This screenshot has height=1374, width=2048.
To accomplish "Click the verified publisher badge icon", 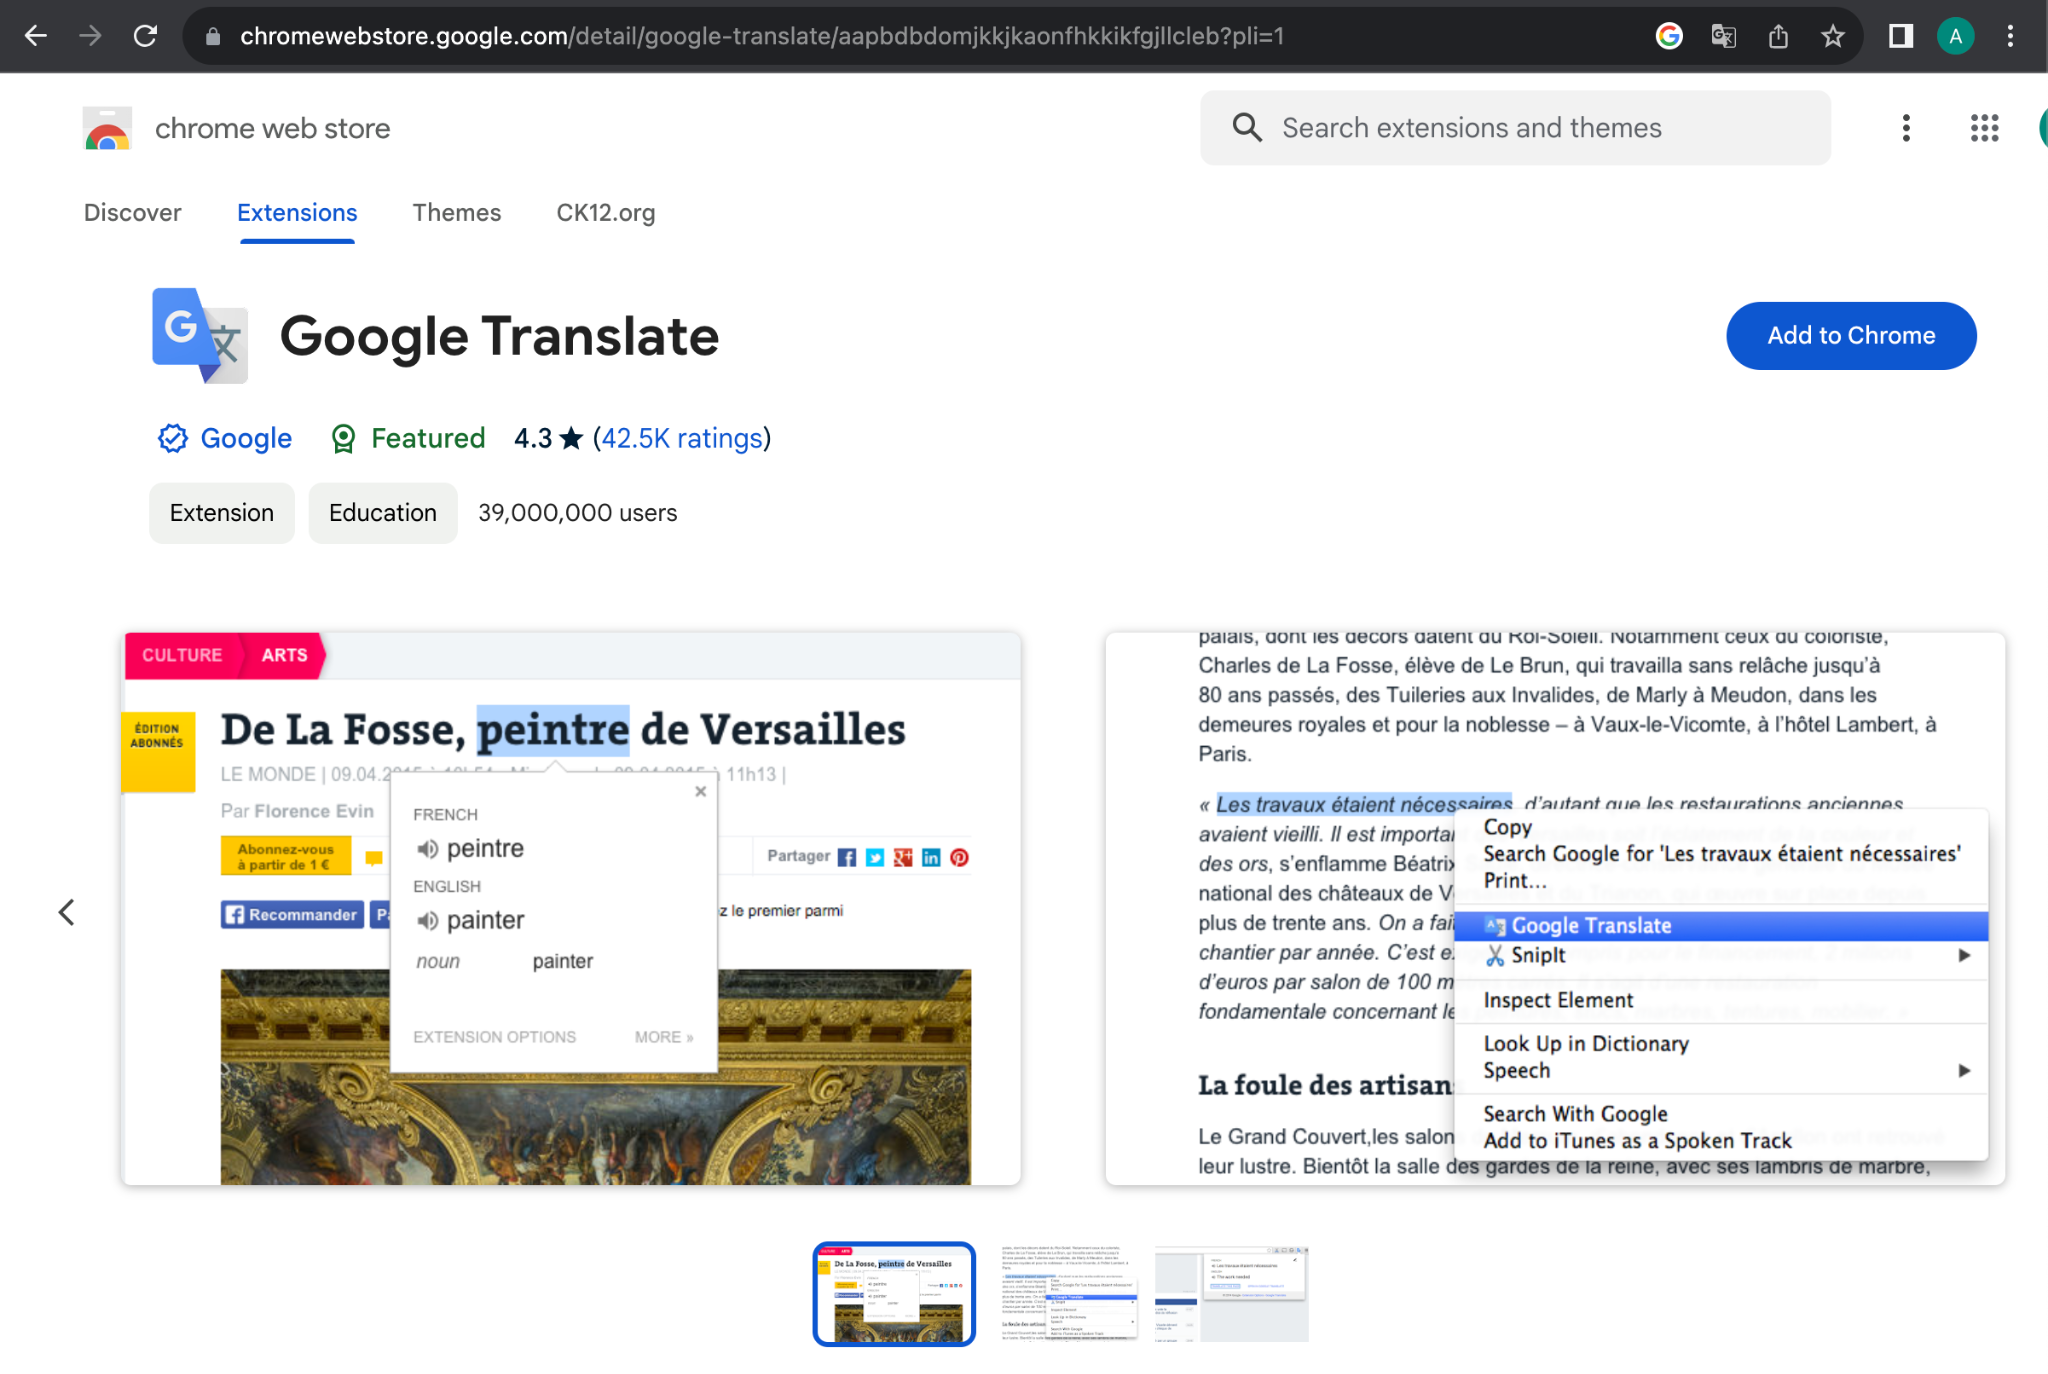I will [x=173, y=438].
